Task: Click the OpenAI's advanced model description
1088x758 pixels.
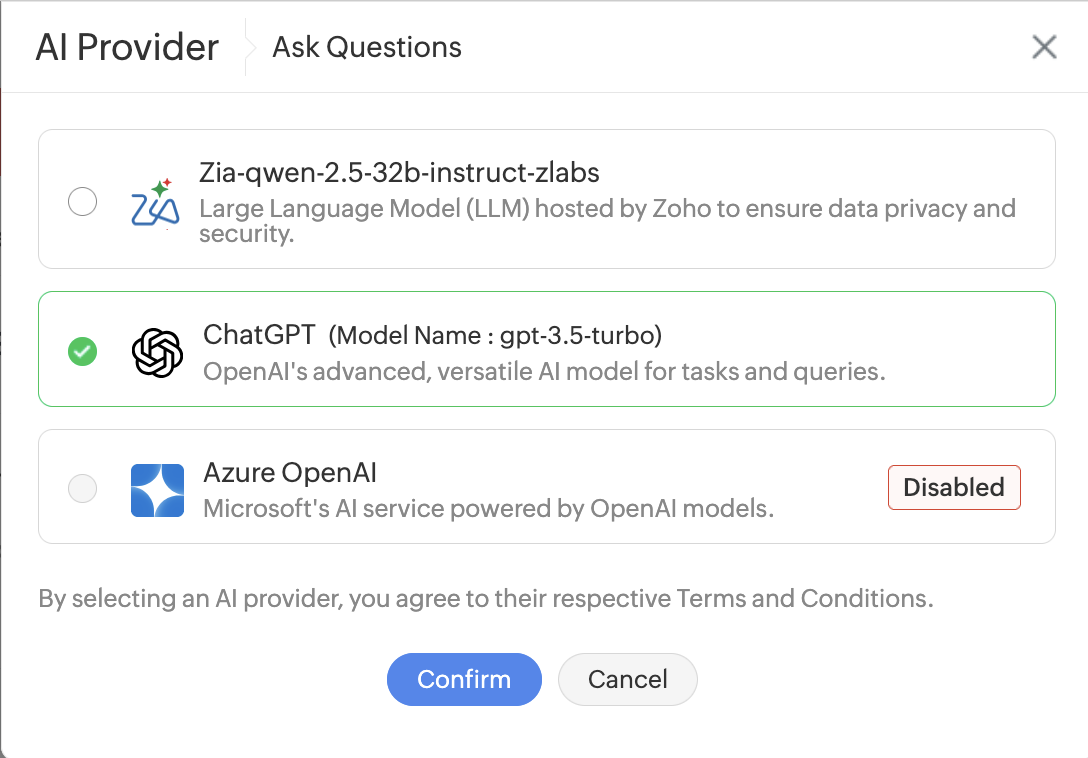Action: 544,371
